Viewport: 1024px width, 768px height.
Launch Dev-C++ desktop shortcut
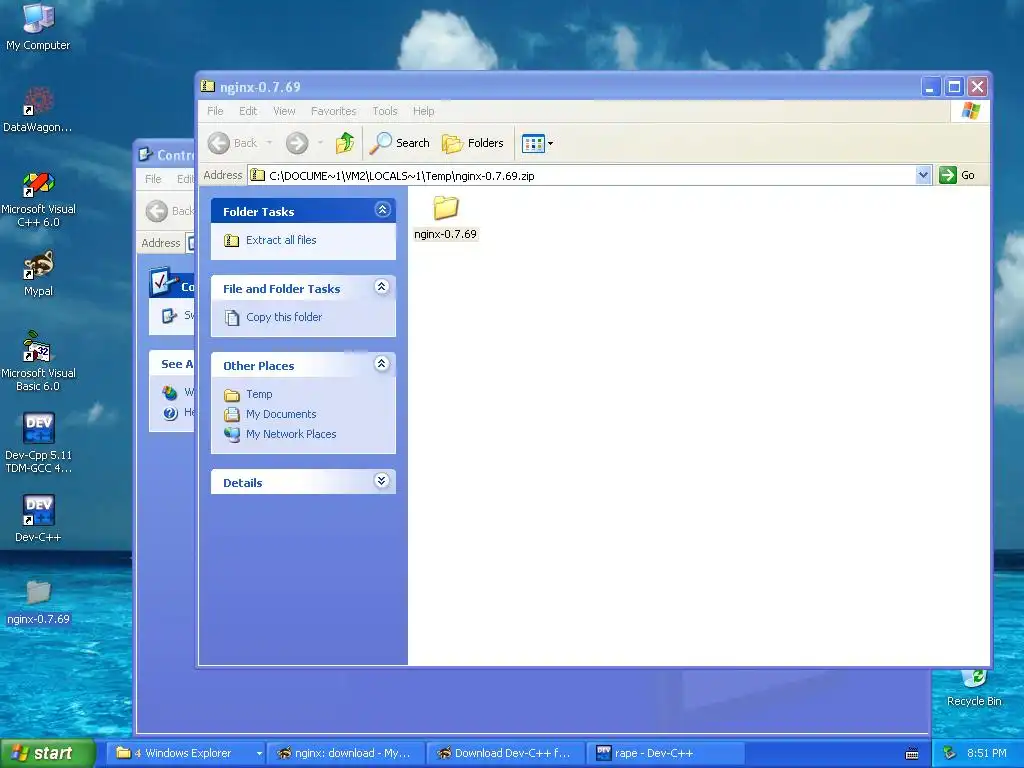pyautogui.click(x=38, y=519)
